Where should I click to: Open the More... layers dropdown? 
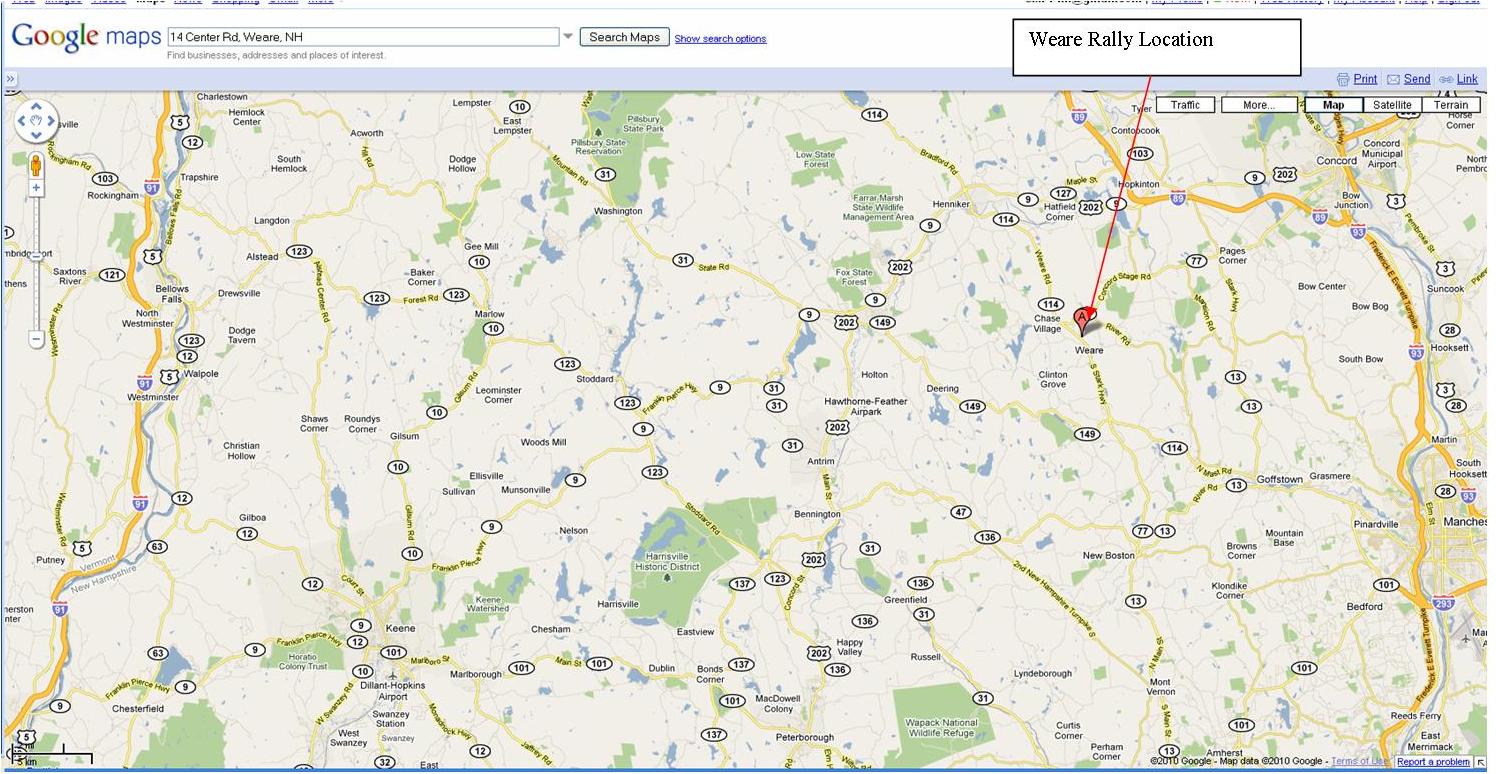[1259, 105]
